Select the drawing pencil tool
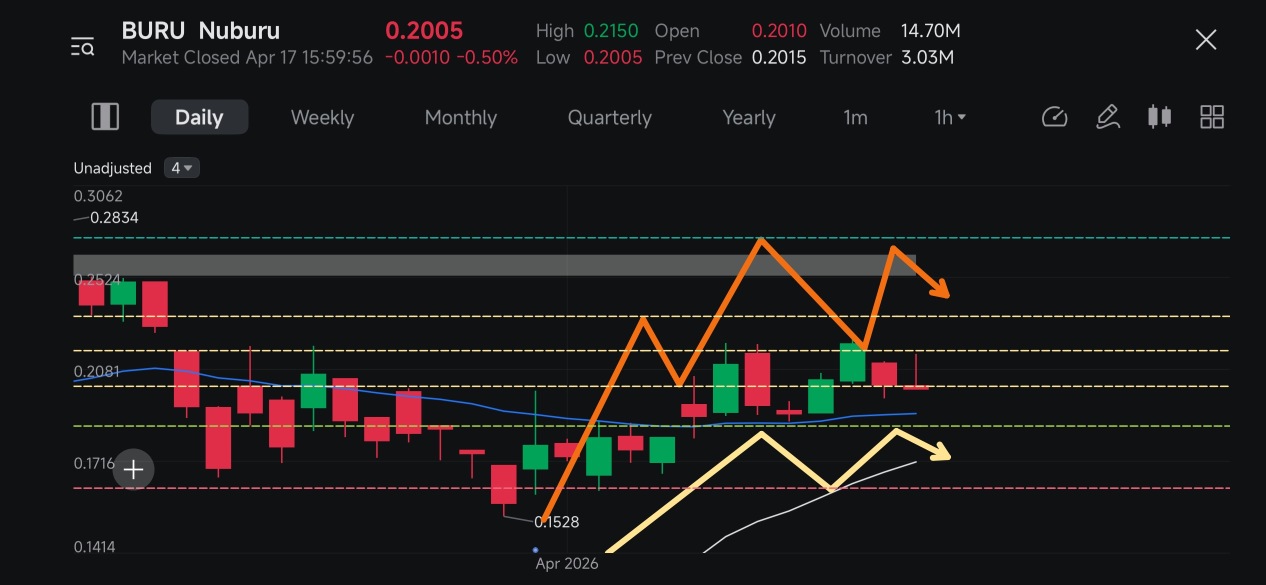The image size is (1266, 585). tap(1107, 117)
